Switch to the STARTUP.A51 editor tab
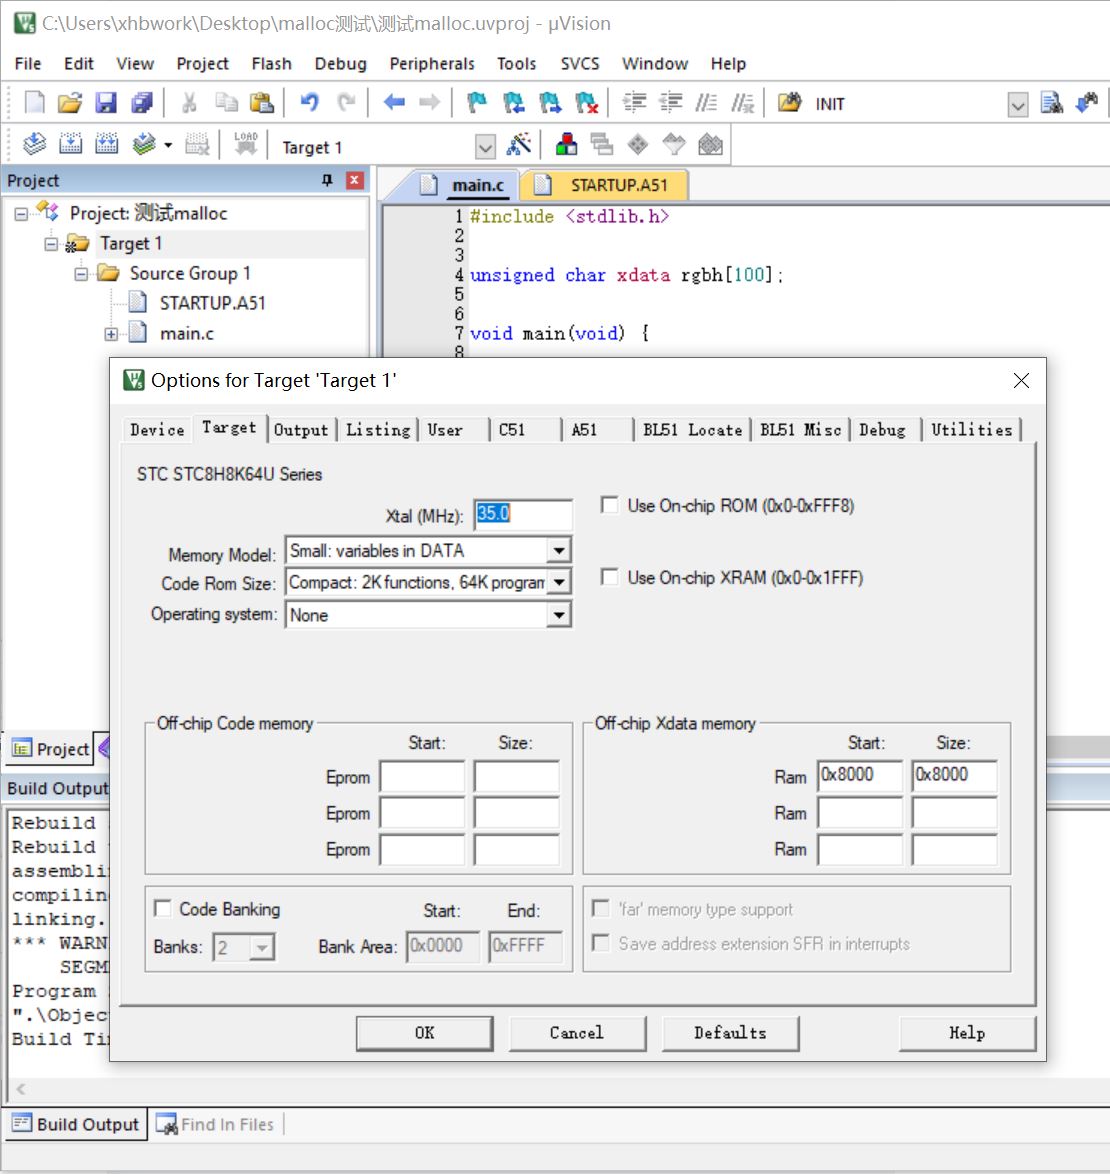Viewport: 1110px width, 1174px height. coord(604,185)
